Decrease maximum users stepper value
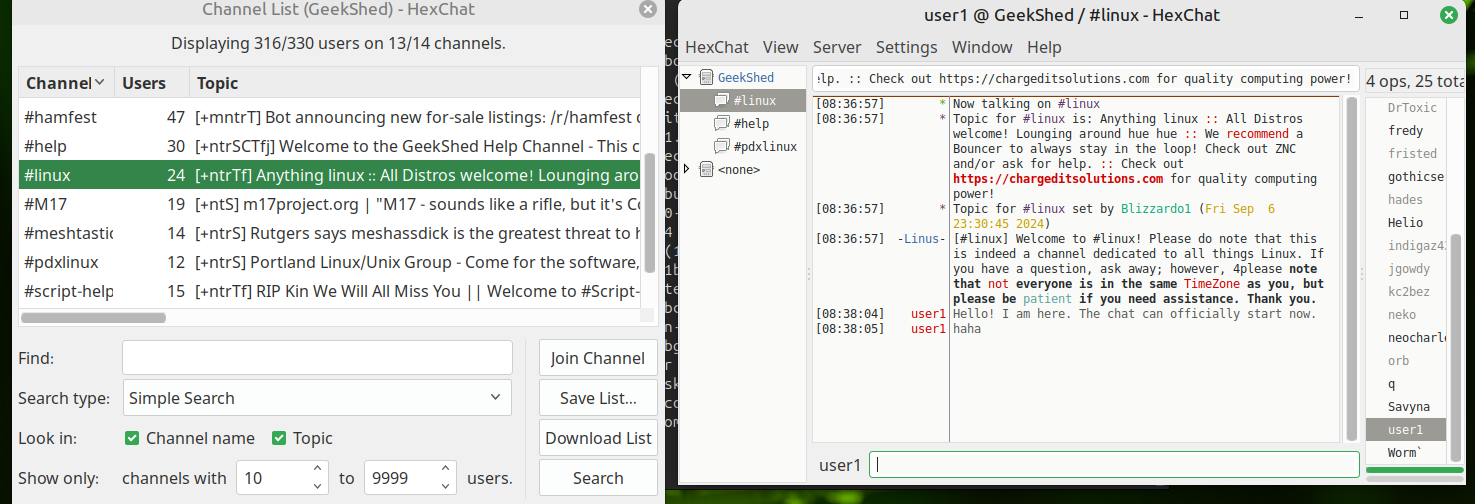 click(x=446, y=487)
